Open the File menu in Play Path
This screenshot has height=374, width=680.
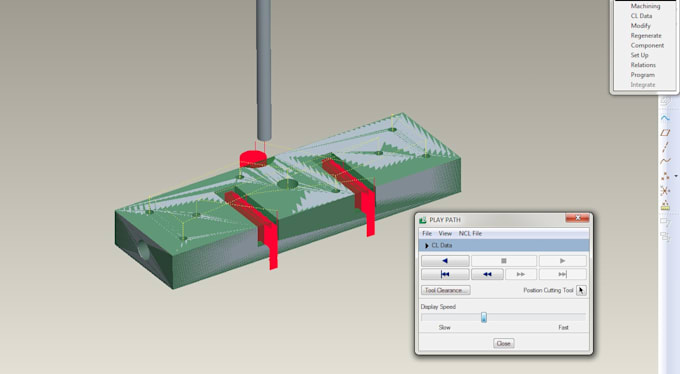click(x=427, y=233)
